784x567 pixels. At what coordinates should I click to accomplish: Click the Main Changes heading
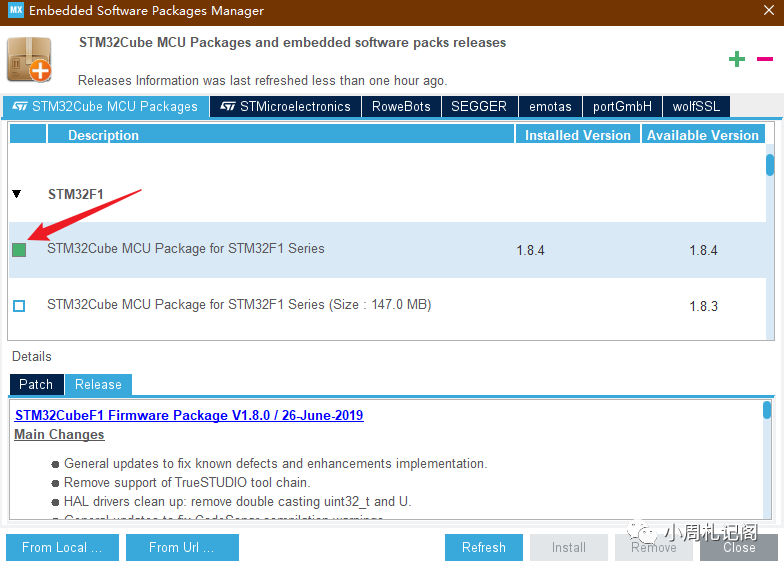tap(59, 434)
